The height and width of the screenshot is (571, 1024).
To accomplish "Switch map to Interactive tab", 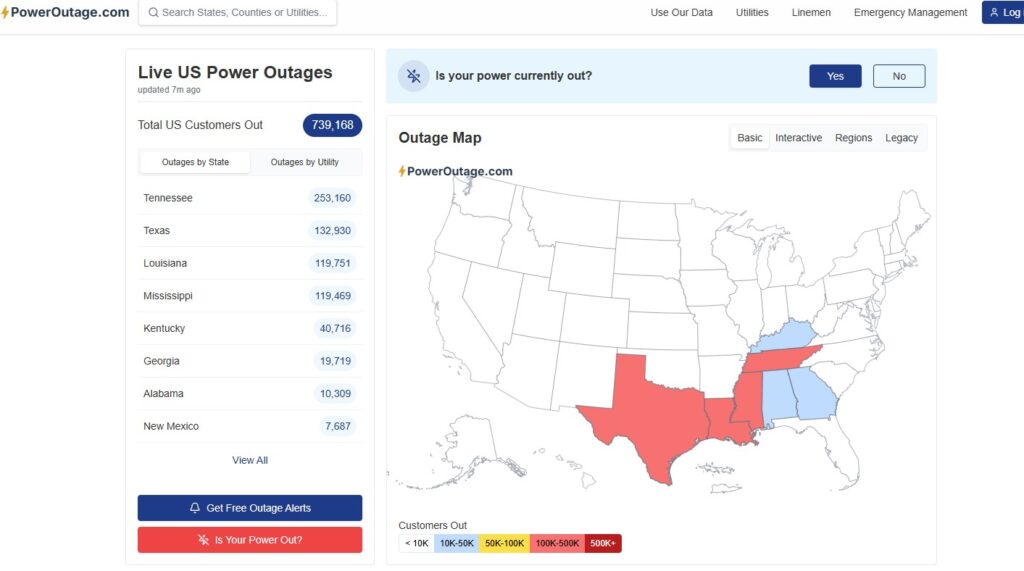I will point(798,138).
